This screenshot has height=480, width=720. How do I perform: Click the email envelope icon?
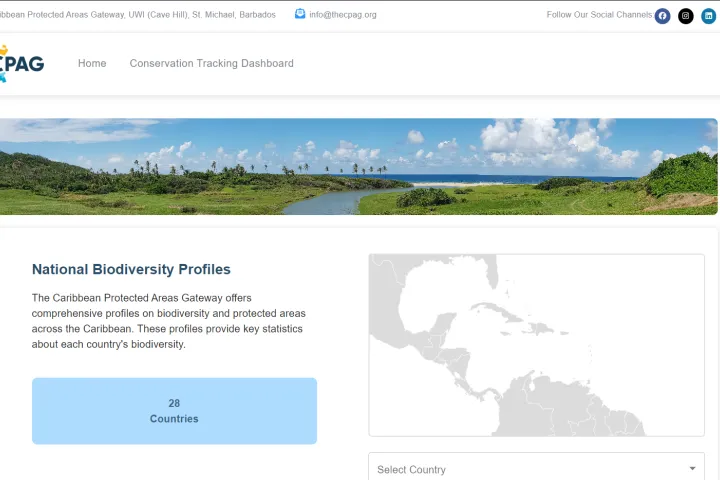click(x=300, y=14)
